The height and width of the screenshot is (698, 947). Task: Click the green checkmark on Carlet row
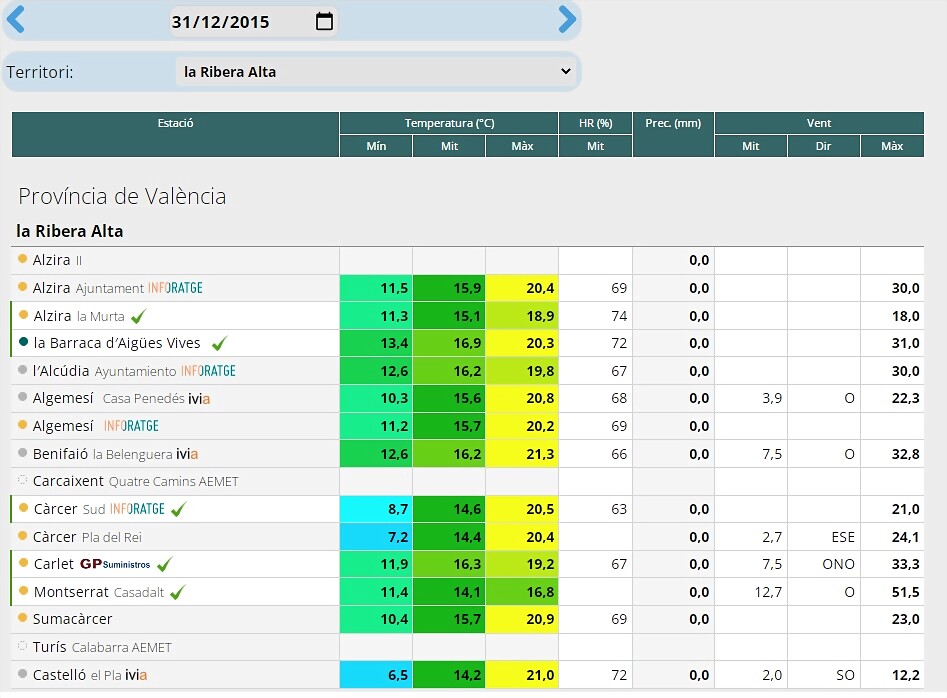pos(164,565)
